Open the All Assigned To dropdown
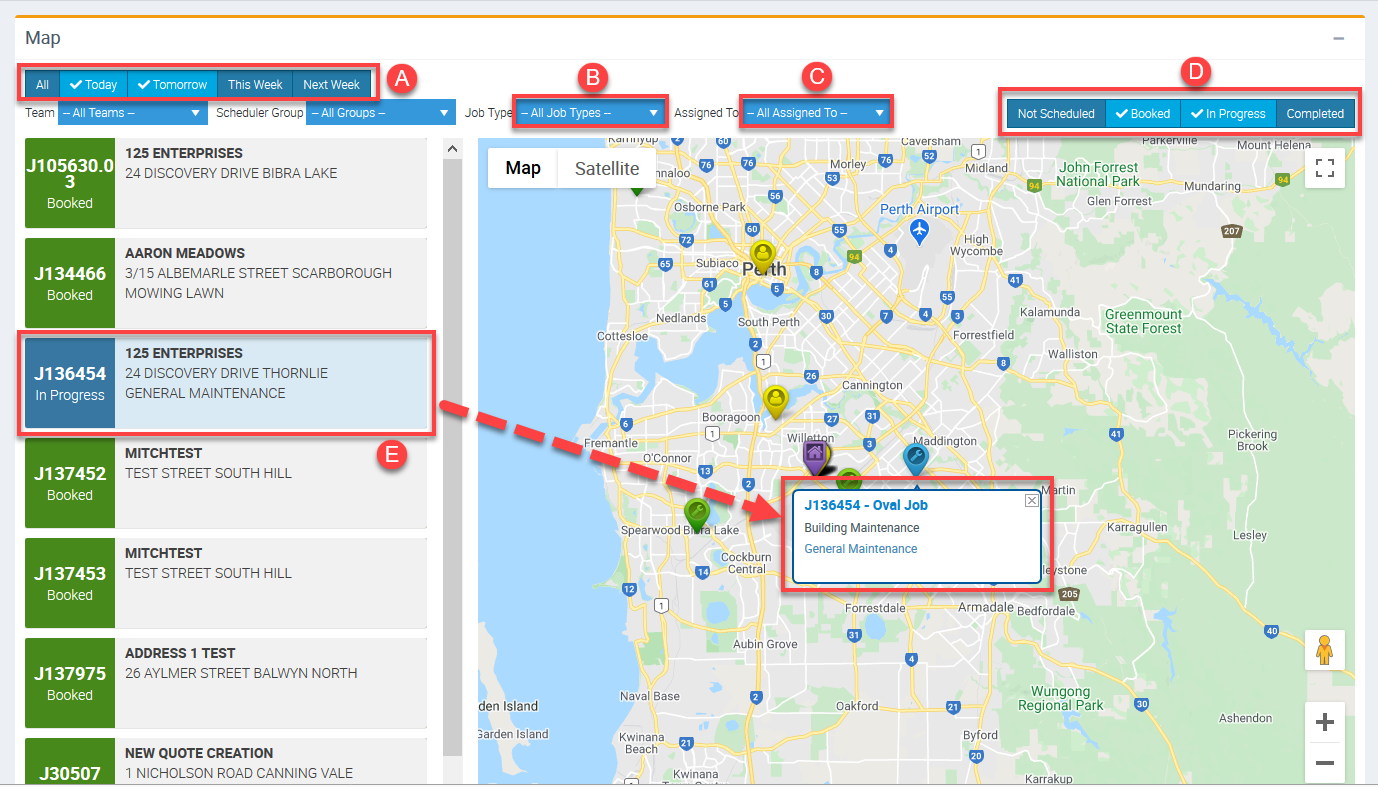 [x=815, y=113]
